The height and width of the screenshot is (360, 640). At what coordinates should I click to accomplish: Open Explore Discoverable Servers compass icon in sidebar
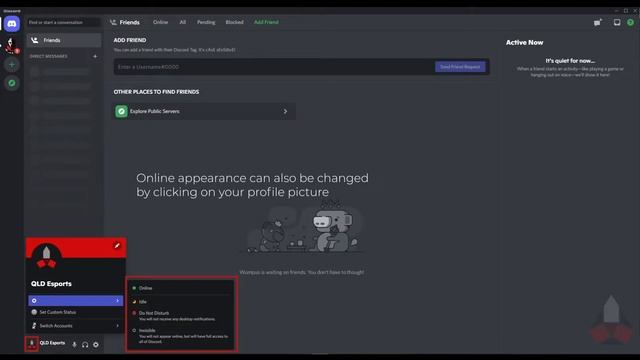click(x=12, y=83)
